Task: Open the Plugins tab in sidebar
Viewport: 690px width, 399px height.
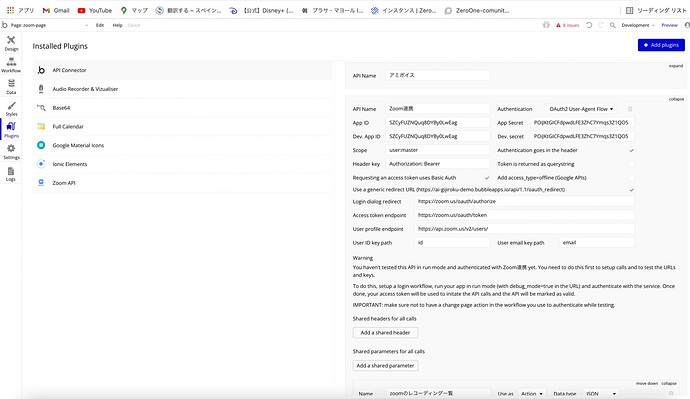Action: click(11, 130)
